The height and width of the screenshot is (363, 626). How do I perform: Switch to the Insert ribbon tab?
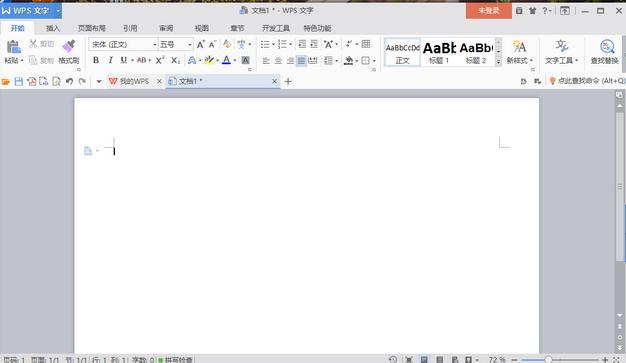point(53,28)
